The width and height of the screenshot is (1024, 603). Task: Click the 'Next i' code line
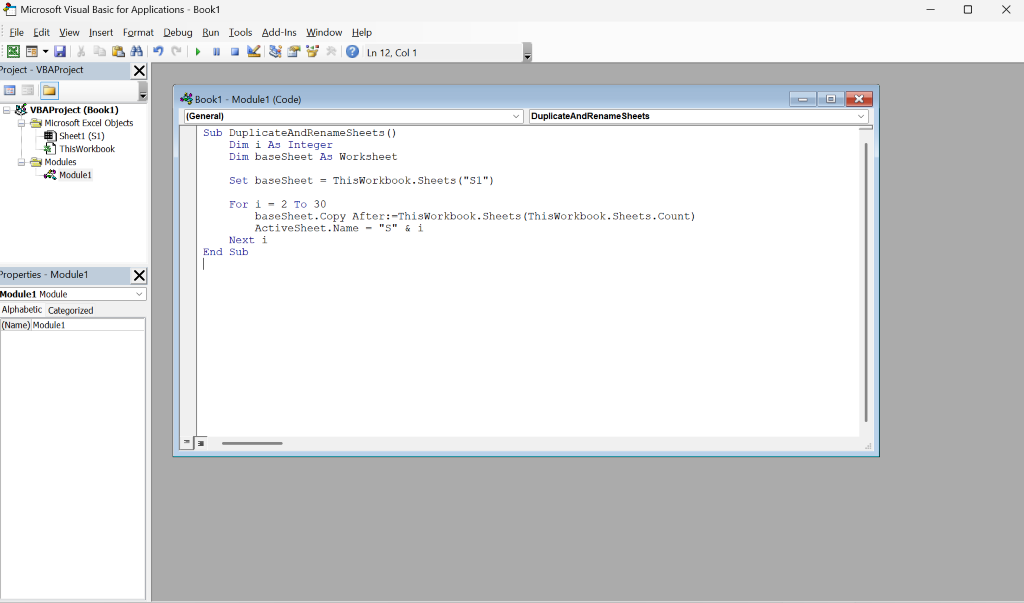[248, 240]
